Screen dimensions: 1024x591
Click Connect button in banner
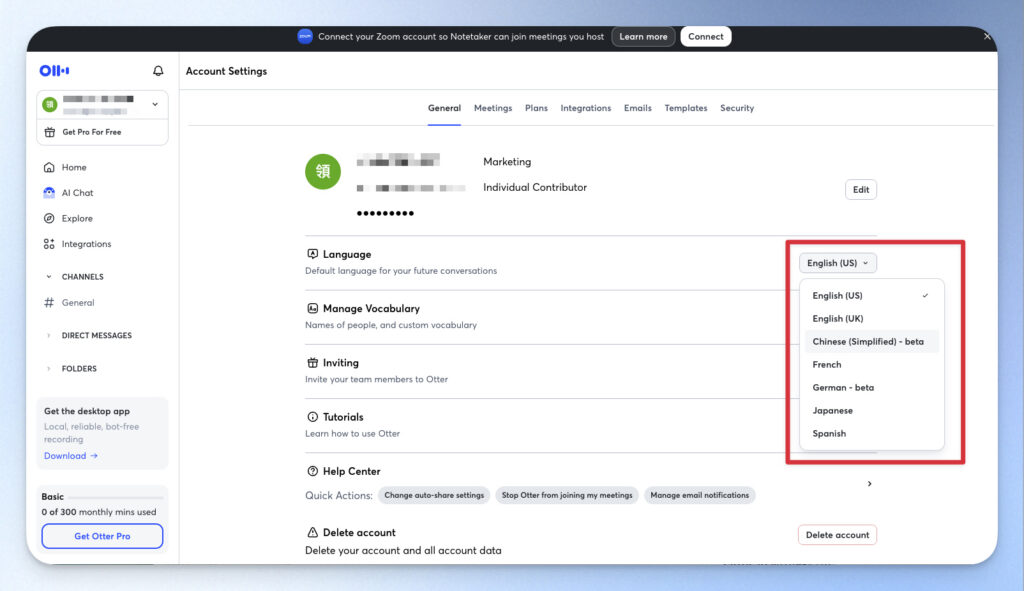coord(705,37)
